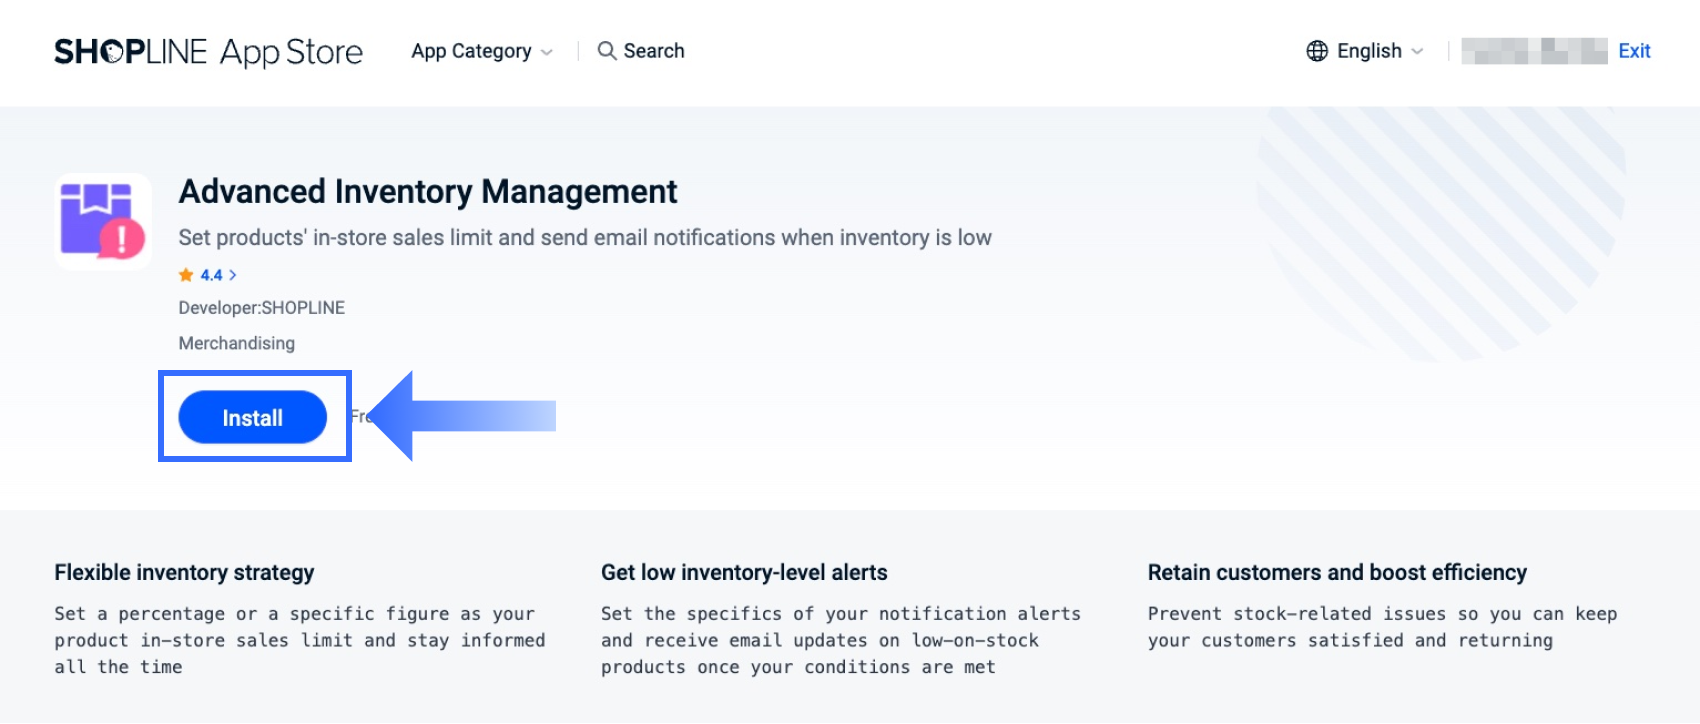Click the Advanced Inventory Management title
Image resolution: width=1700 pixels, height=724 pixels.
[428, 191]
